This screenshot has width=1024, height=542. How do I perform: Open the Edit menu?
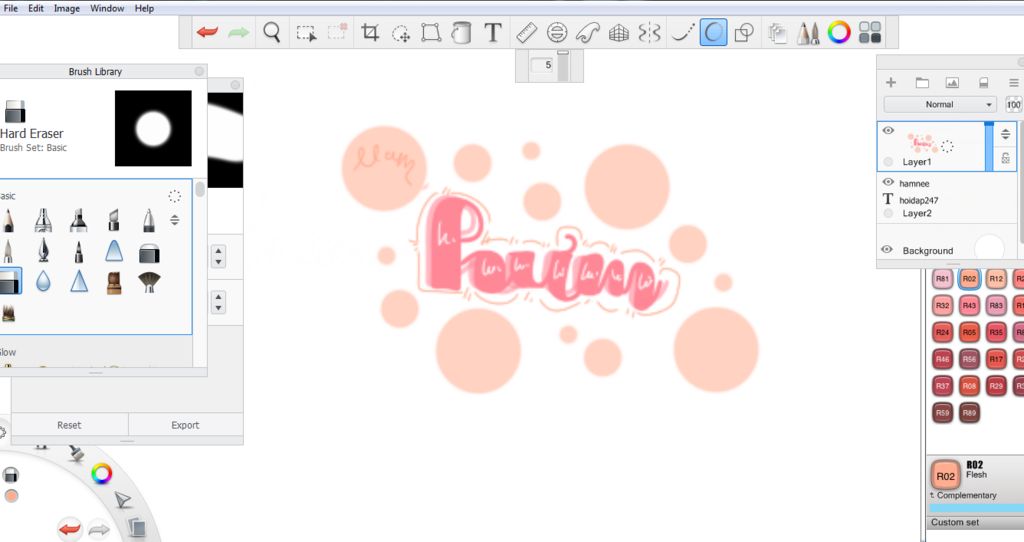tap(36, 8)
